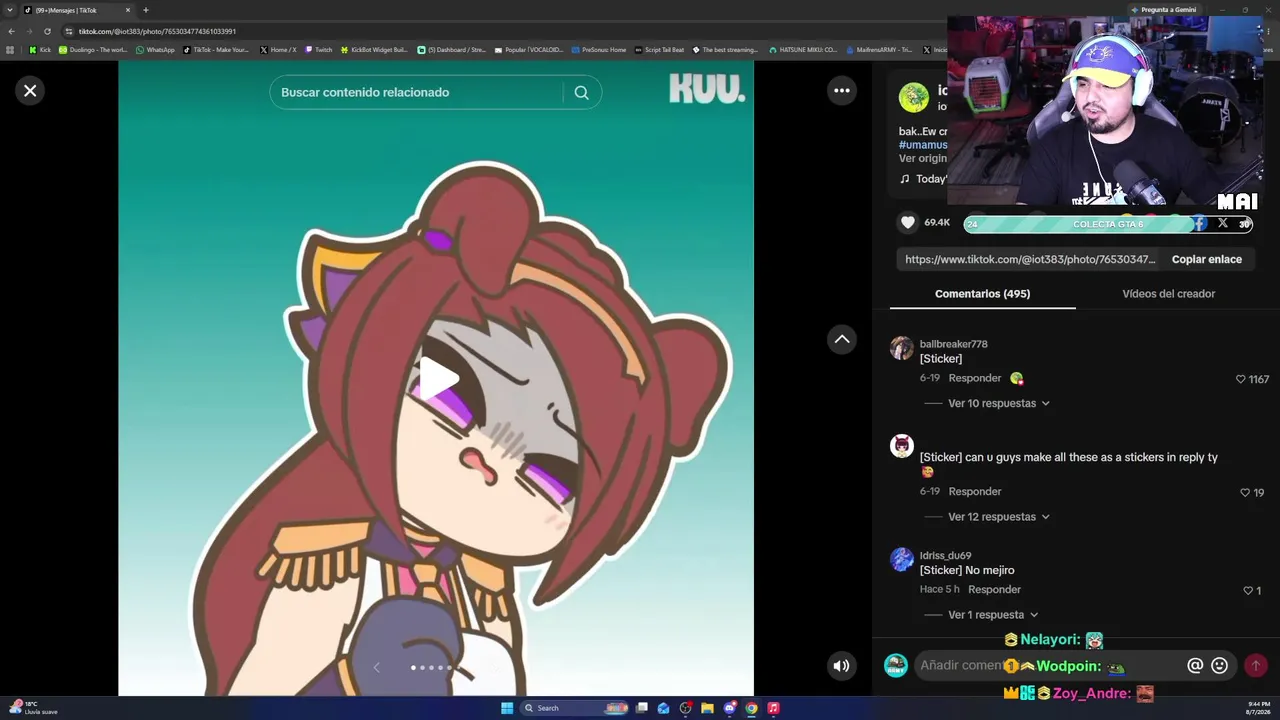Click the '#umamus' hashtag link
This screenshot has width=1280, height=720.
923,145
